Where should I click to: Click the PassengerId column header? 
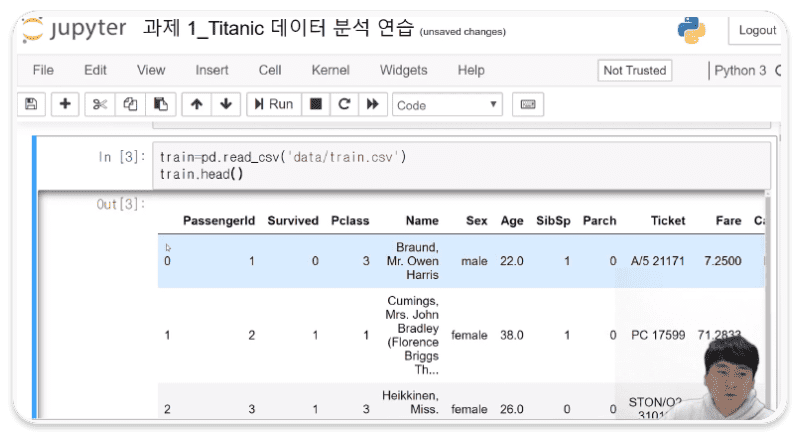pos(219,221)
